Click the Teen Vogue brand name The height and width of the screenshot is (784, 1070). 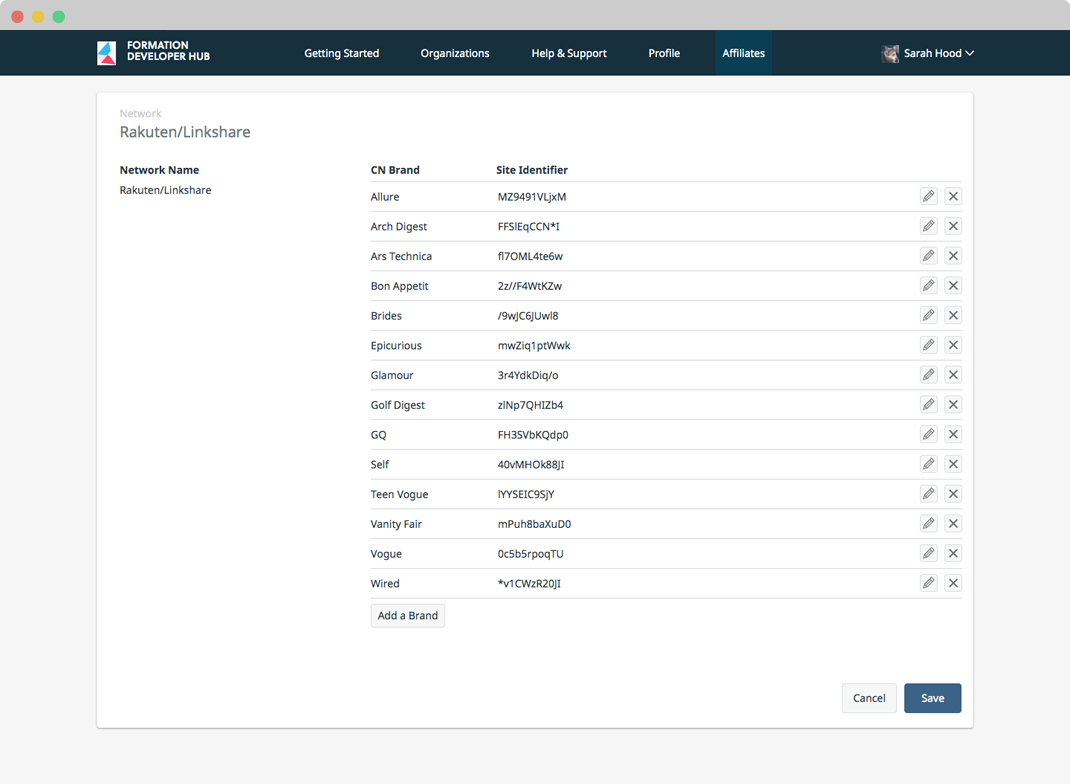coord(399,494)
